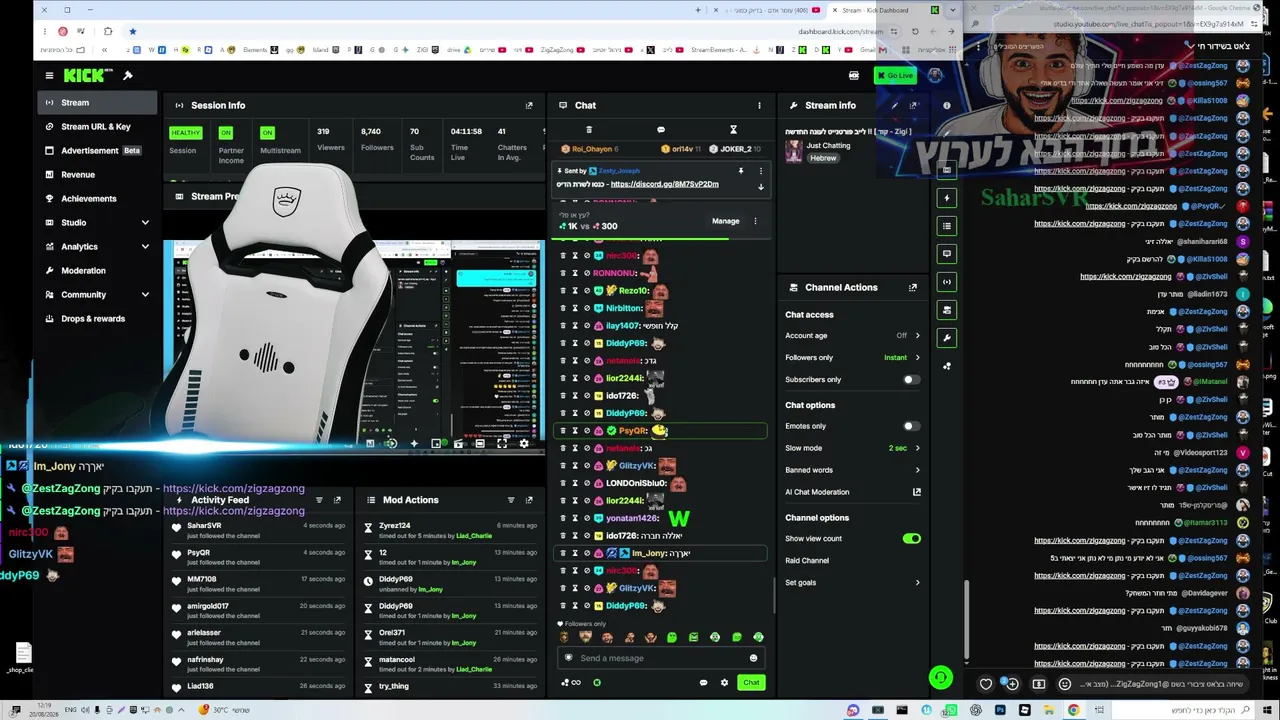1280x720 pixels.
Task: Open Moderation in the sidebar
Action: (x=98, y=271)
